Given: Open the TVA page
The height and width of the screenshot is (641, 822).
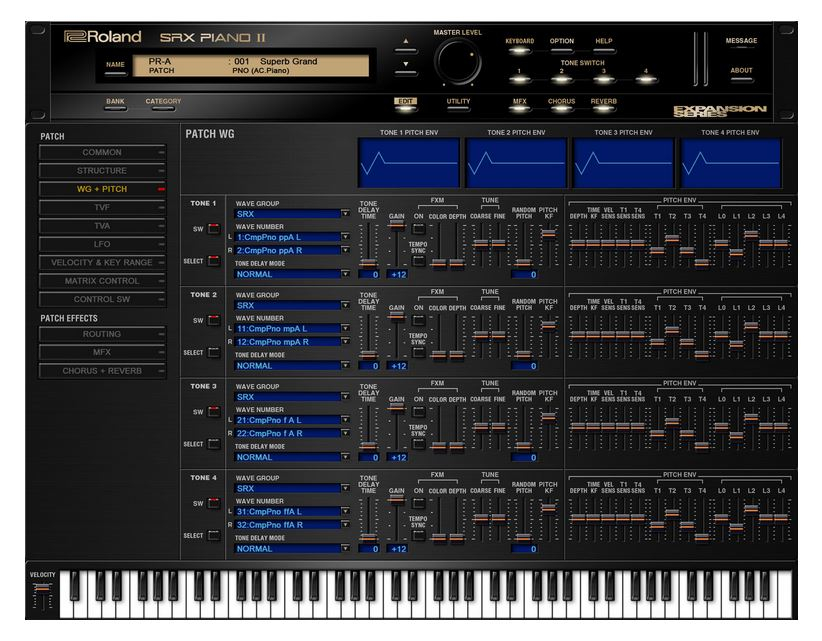Looking at the screenshot, I should 102,226.
